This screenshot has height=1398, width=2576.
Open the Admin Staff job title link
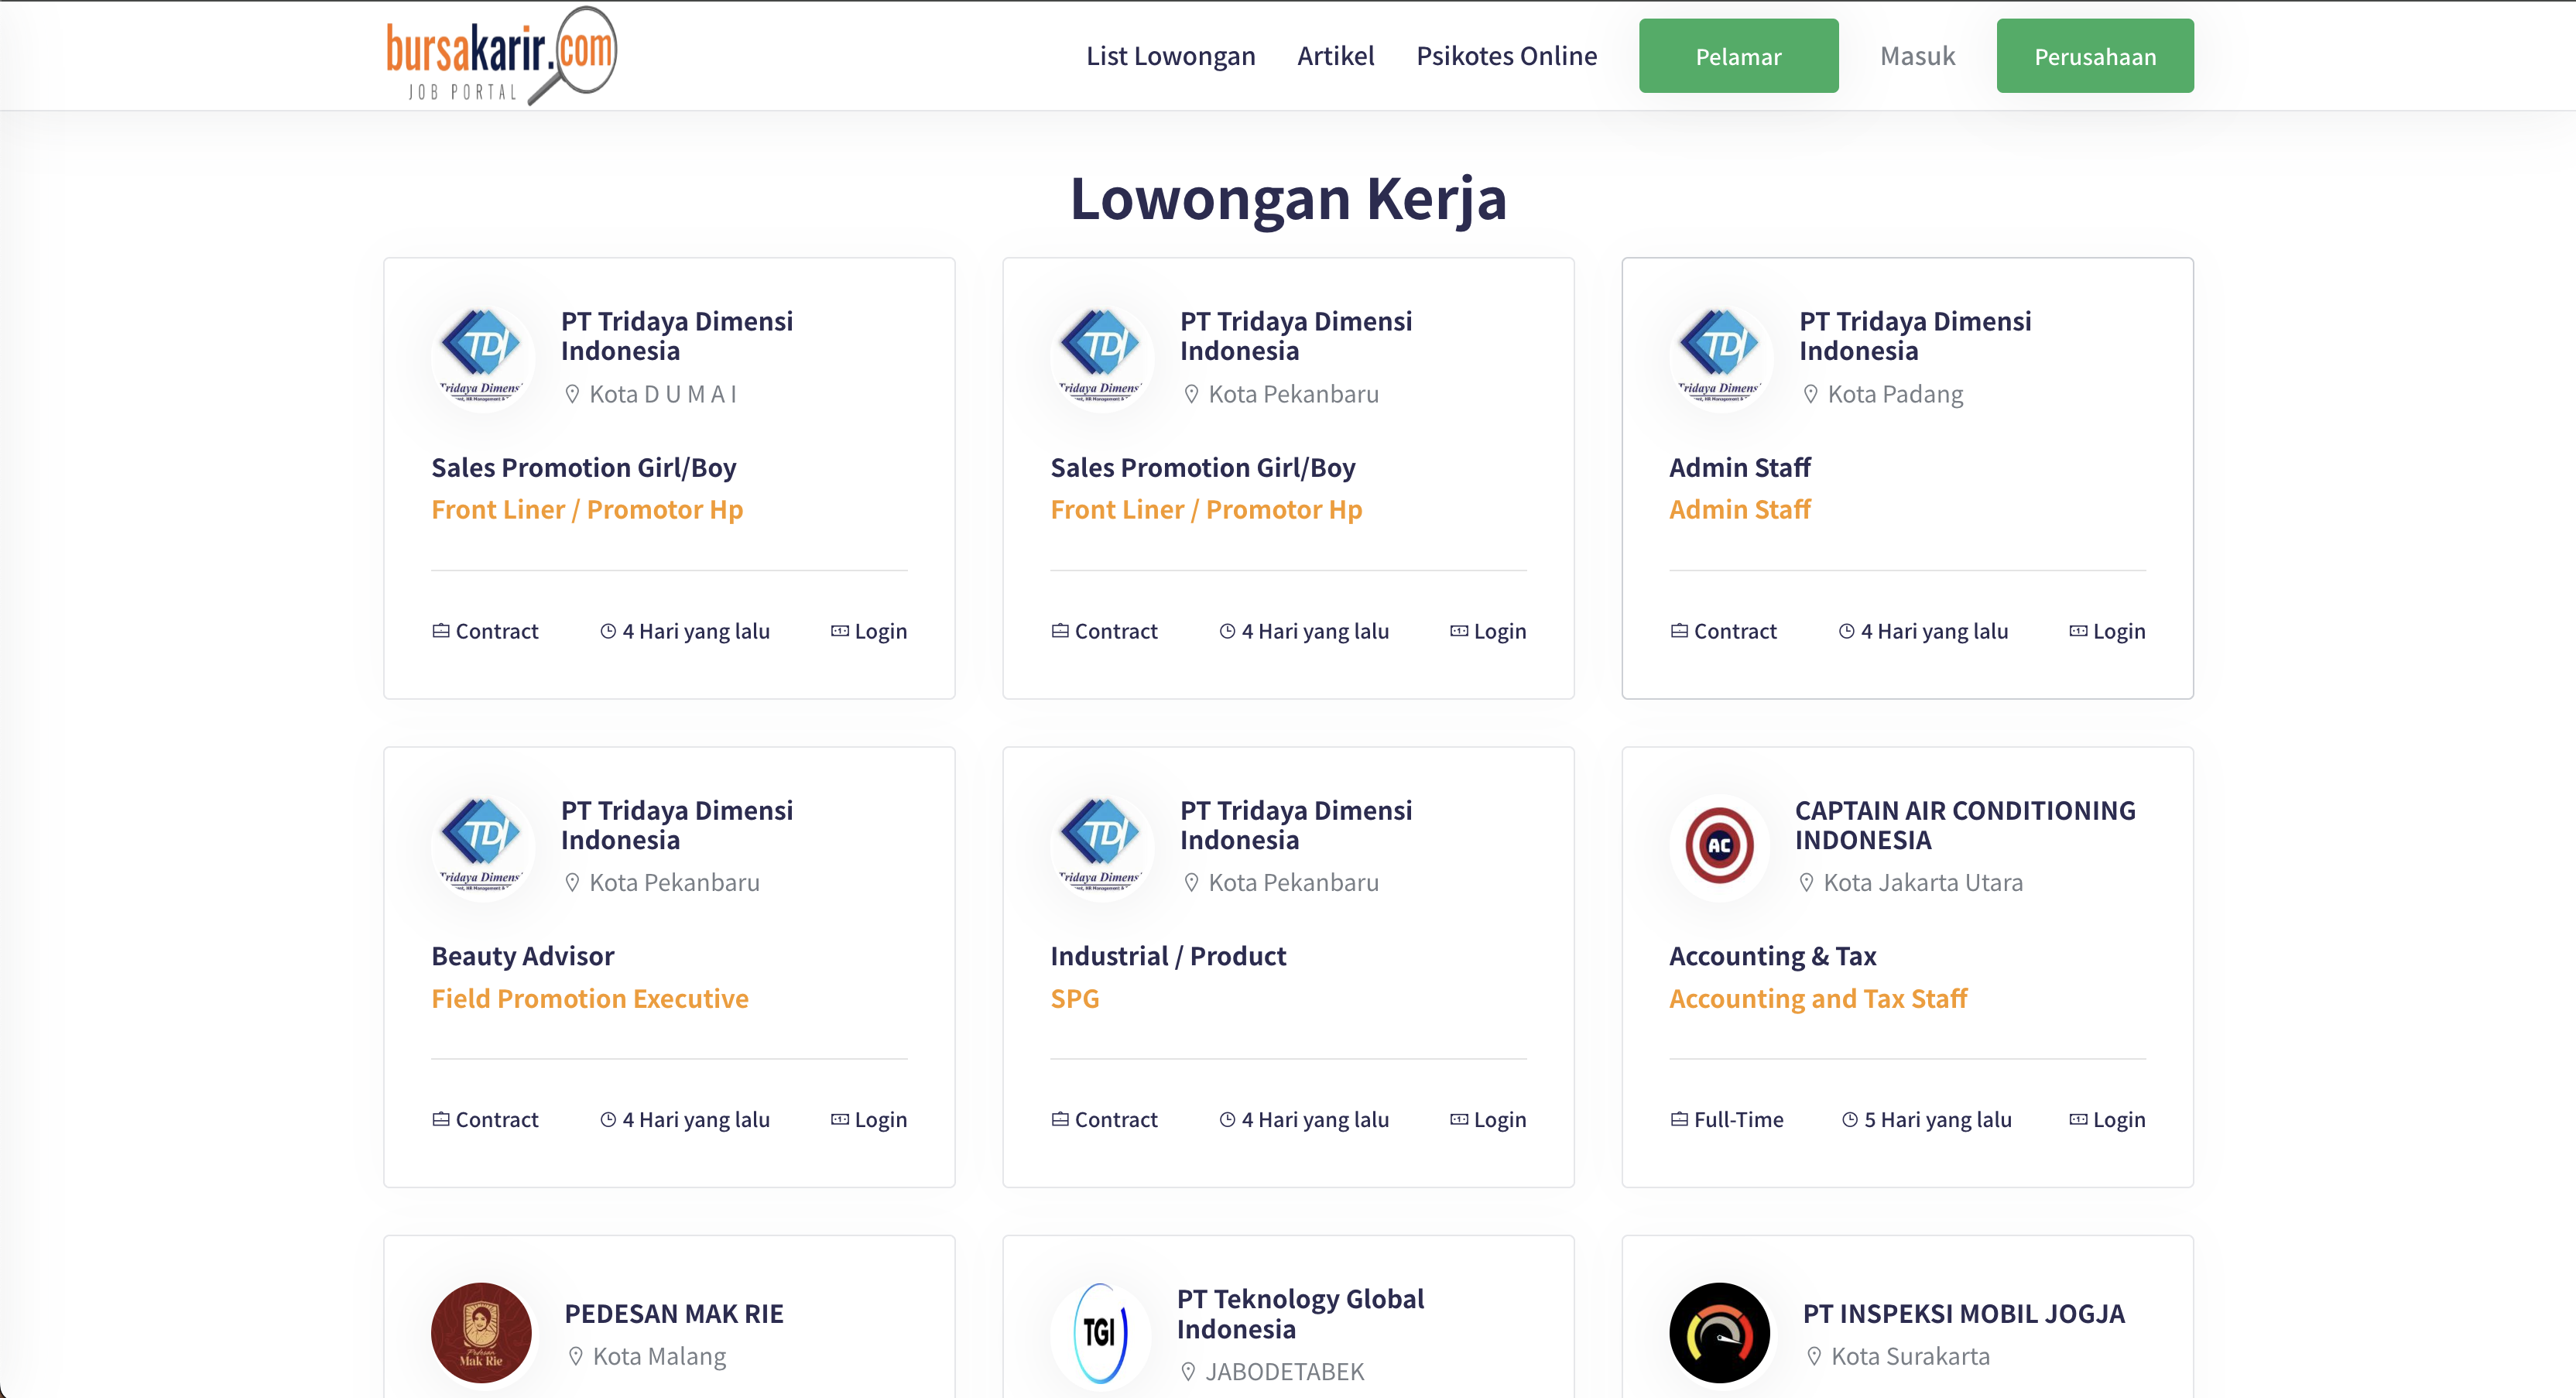click(x=1739, y=510)
